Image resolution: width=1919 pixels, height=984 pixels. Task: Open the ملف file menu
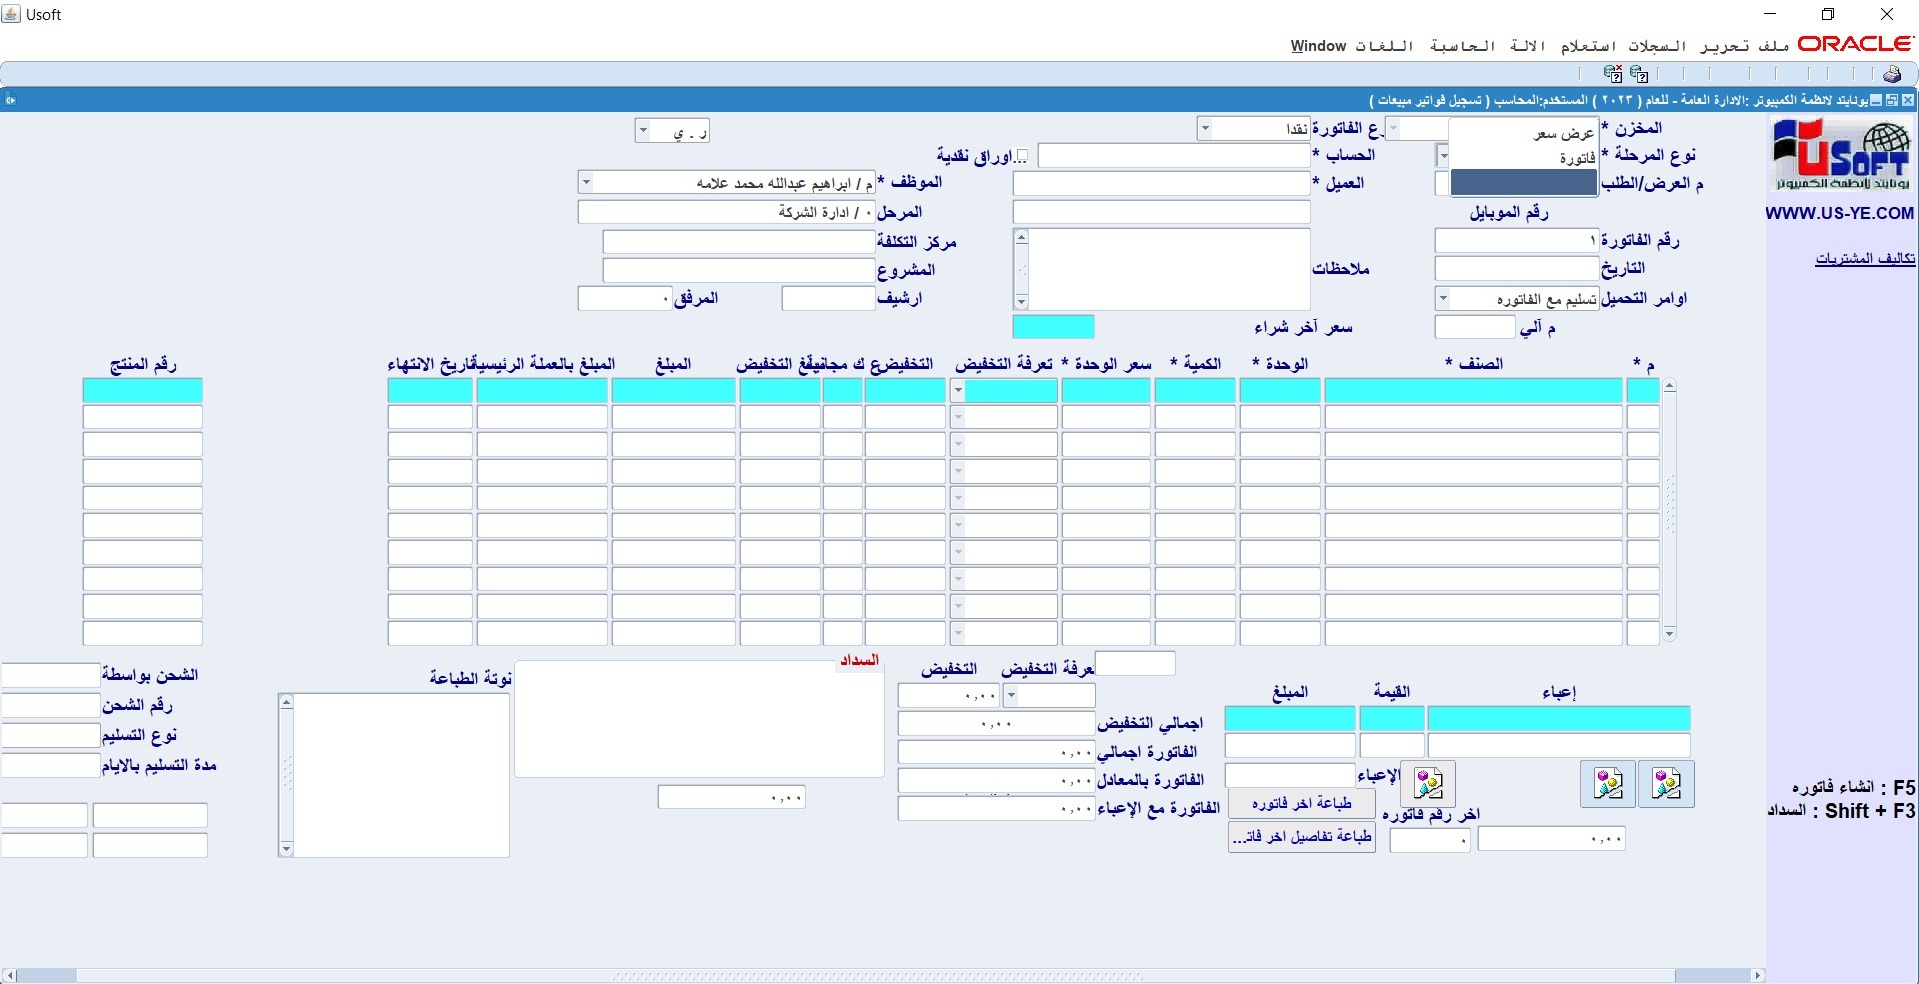pyautogui.click(x=1774, y=46)
